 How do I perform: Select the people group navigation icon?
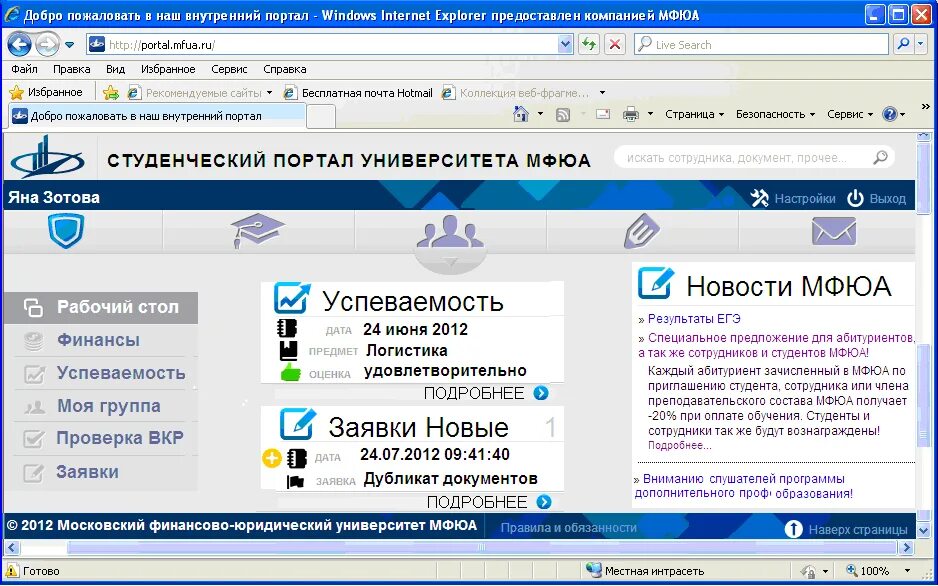coord(450,231)
